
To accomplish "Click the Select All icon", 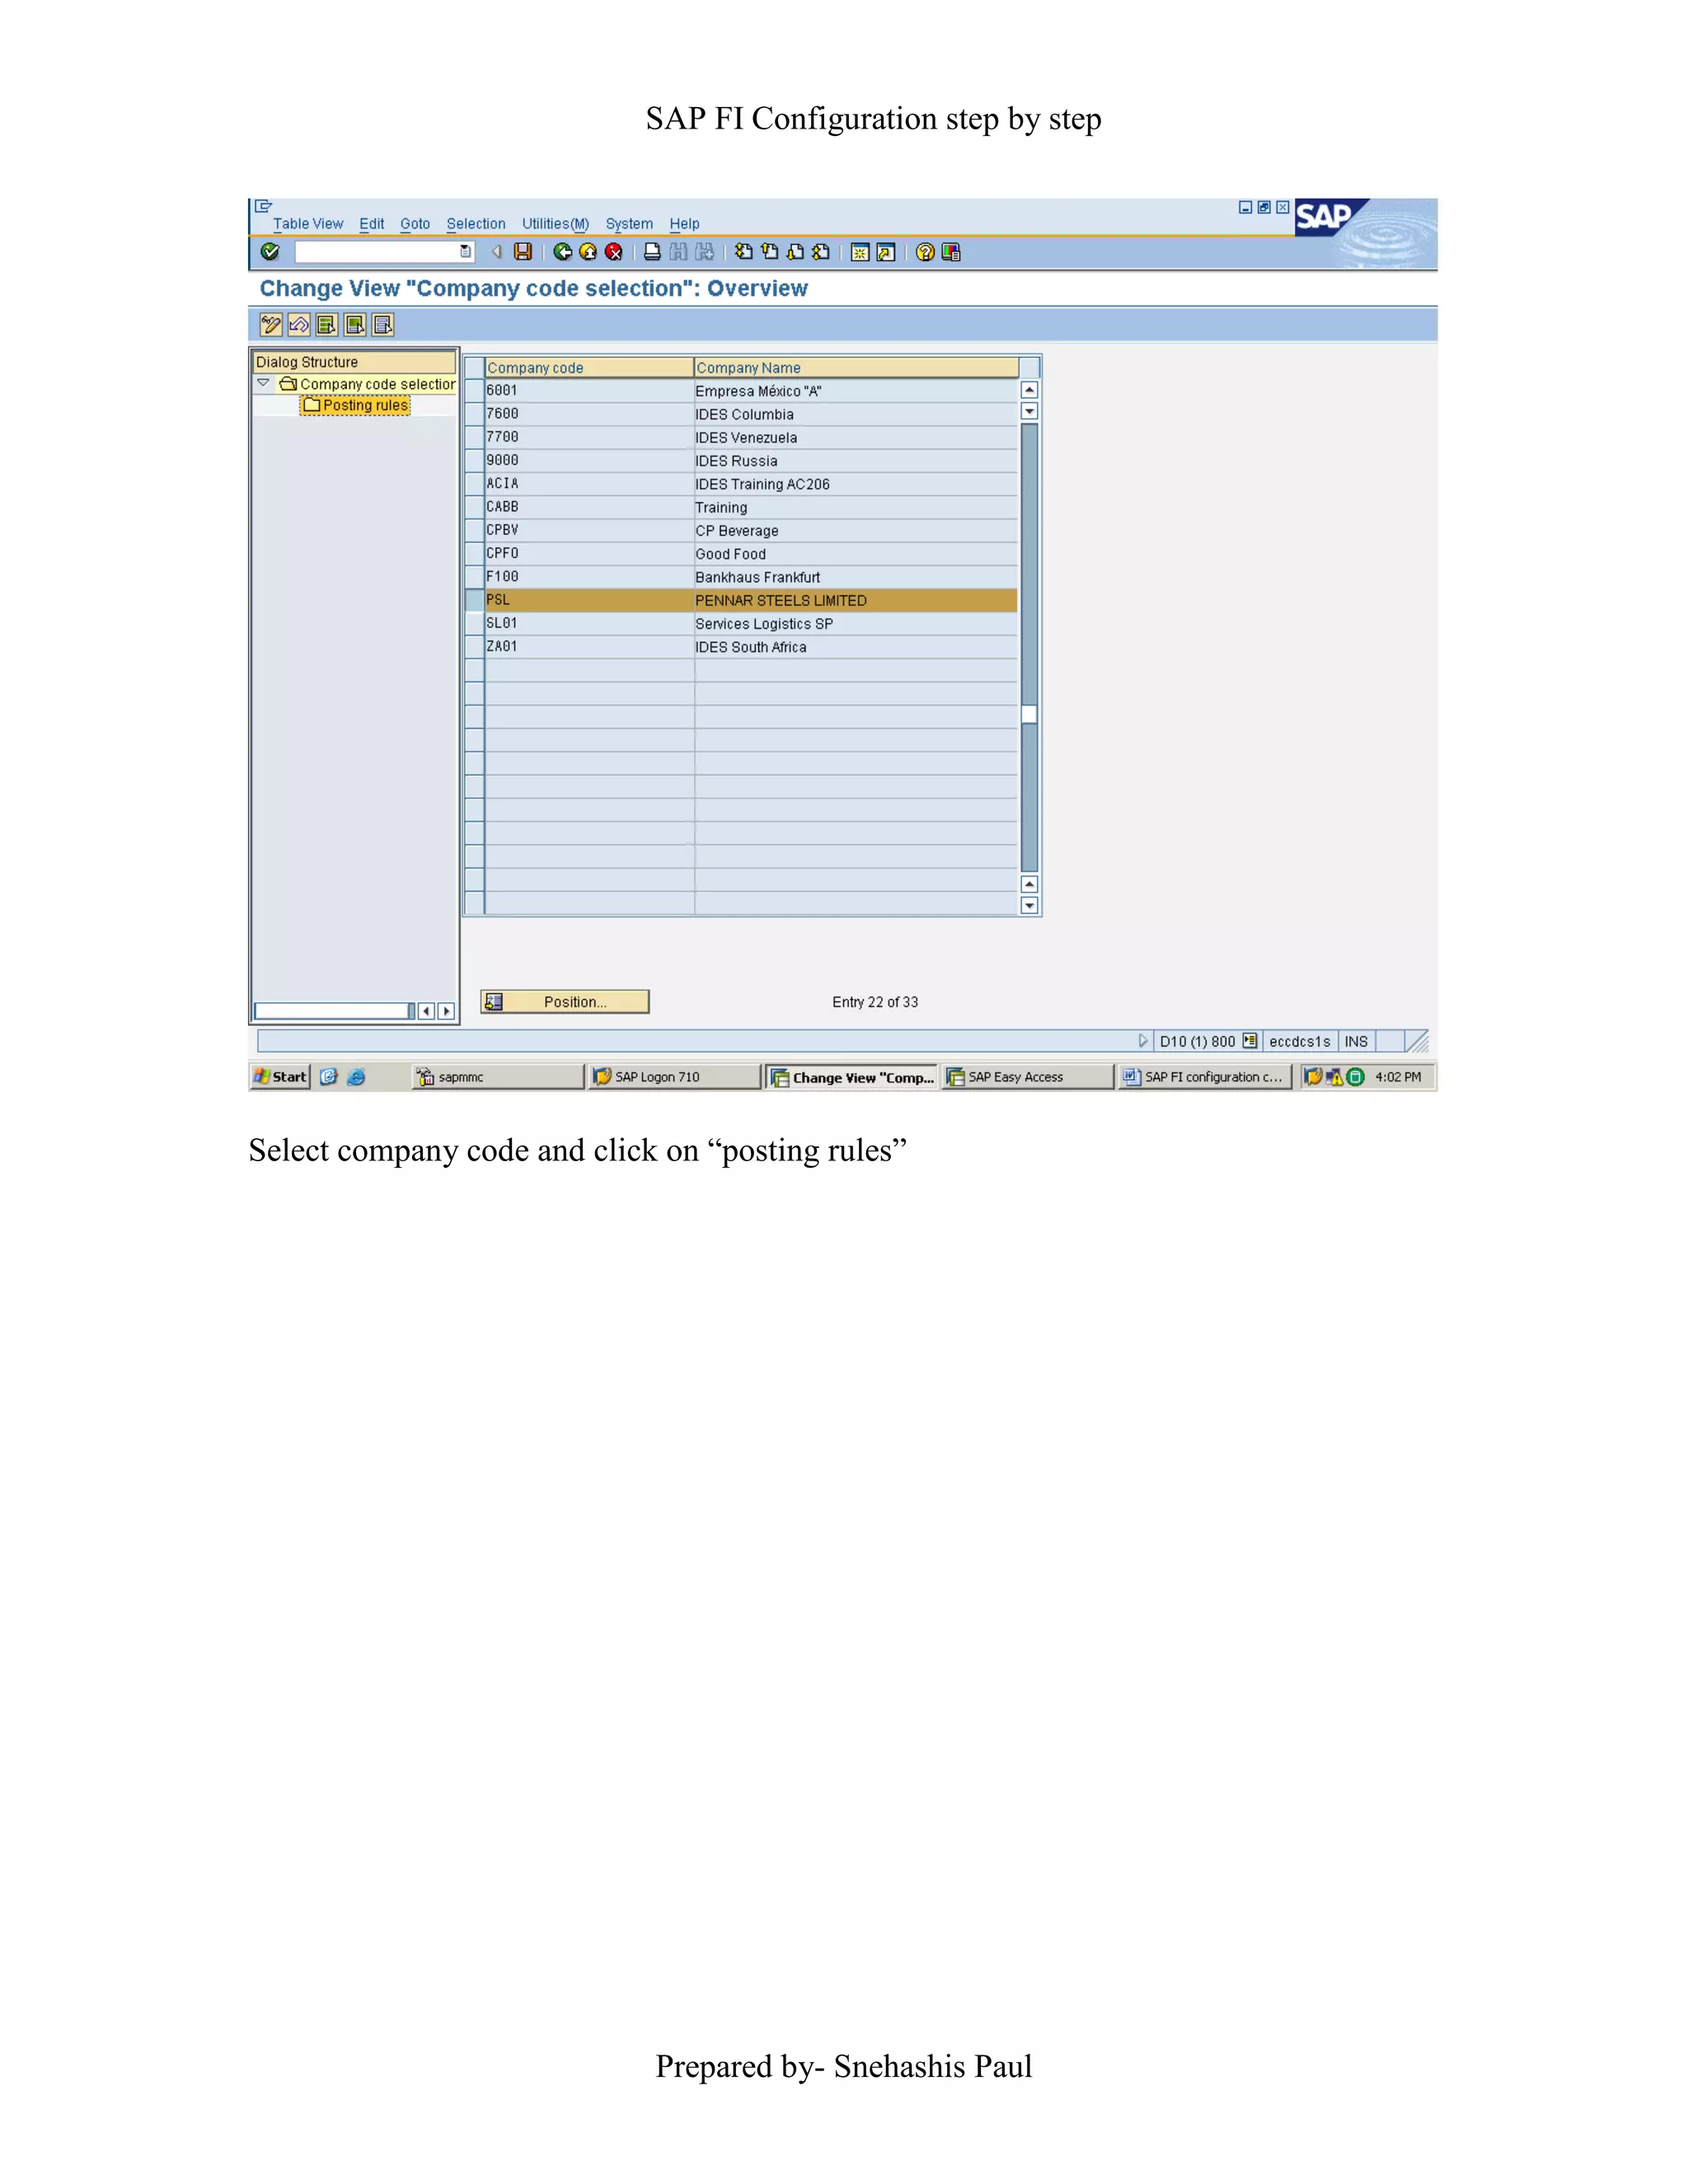I will tap(326, 325).
